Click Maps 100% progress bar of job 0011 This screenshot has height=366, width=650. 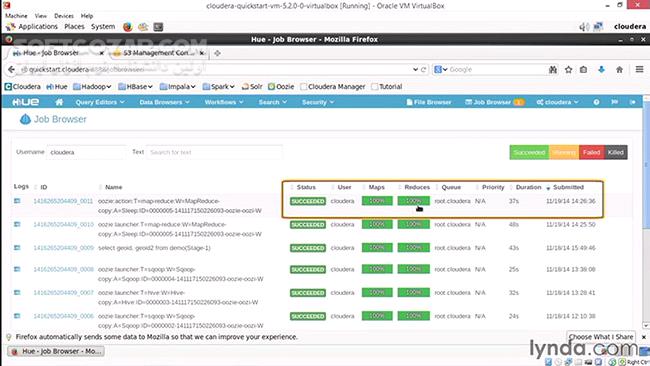(x=377, y=201)
